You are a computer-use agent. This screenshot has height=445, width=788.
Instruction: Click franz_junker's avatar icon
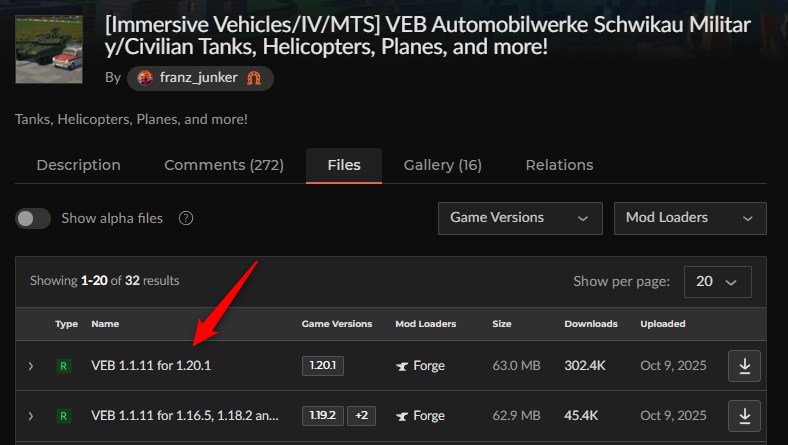point(145,78)
